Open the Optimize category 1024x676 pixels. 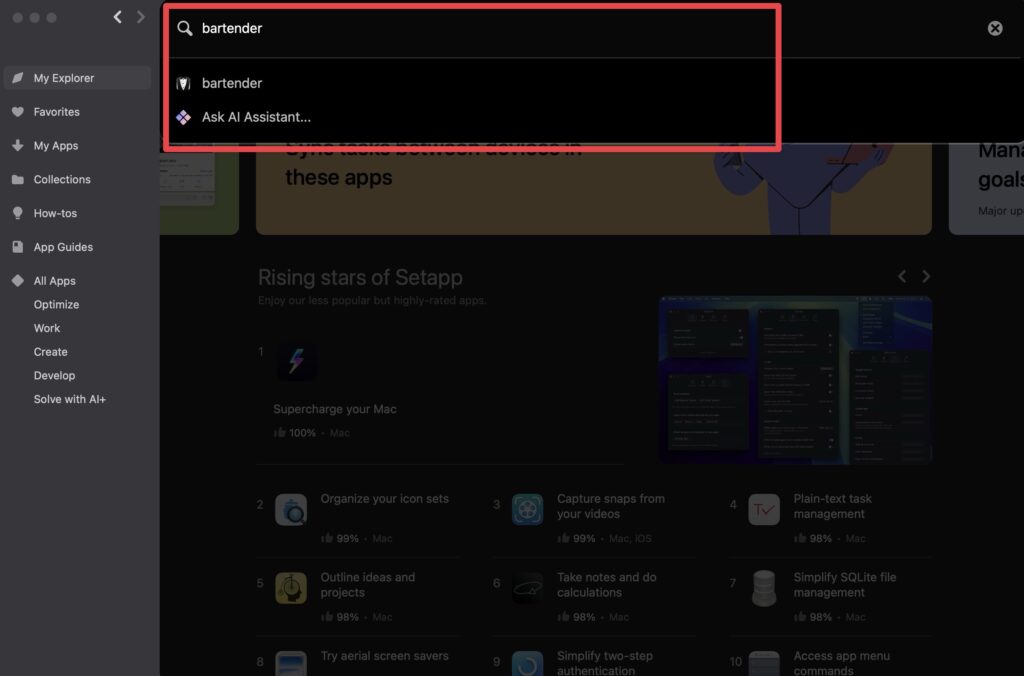click(x=56, y=304)
